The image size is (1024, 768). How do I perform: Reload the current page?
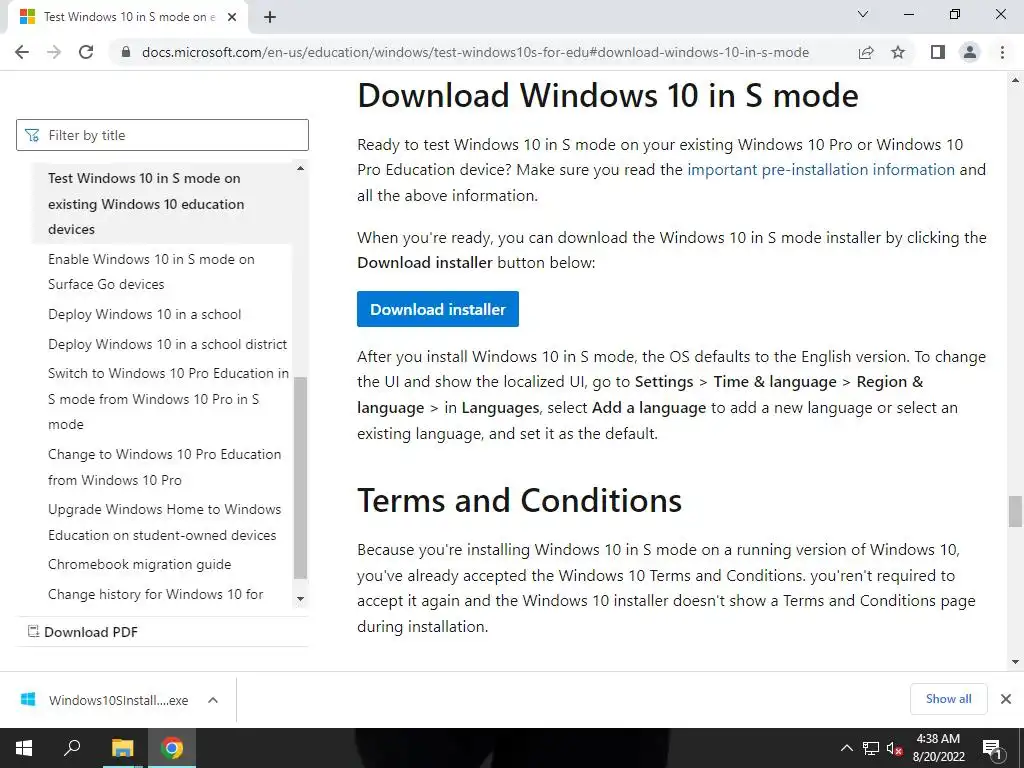point(86,52)
